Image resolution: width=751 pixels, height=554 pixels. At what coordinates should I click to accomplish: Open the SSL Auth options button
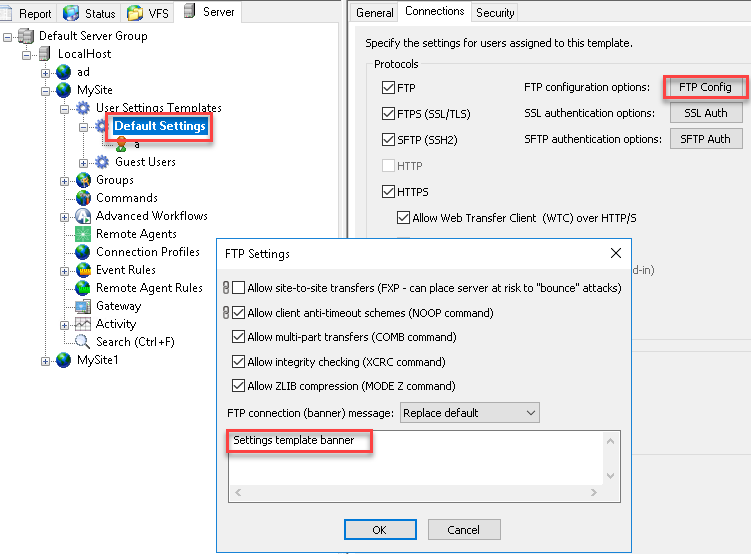(x=706, y=113)
